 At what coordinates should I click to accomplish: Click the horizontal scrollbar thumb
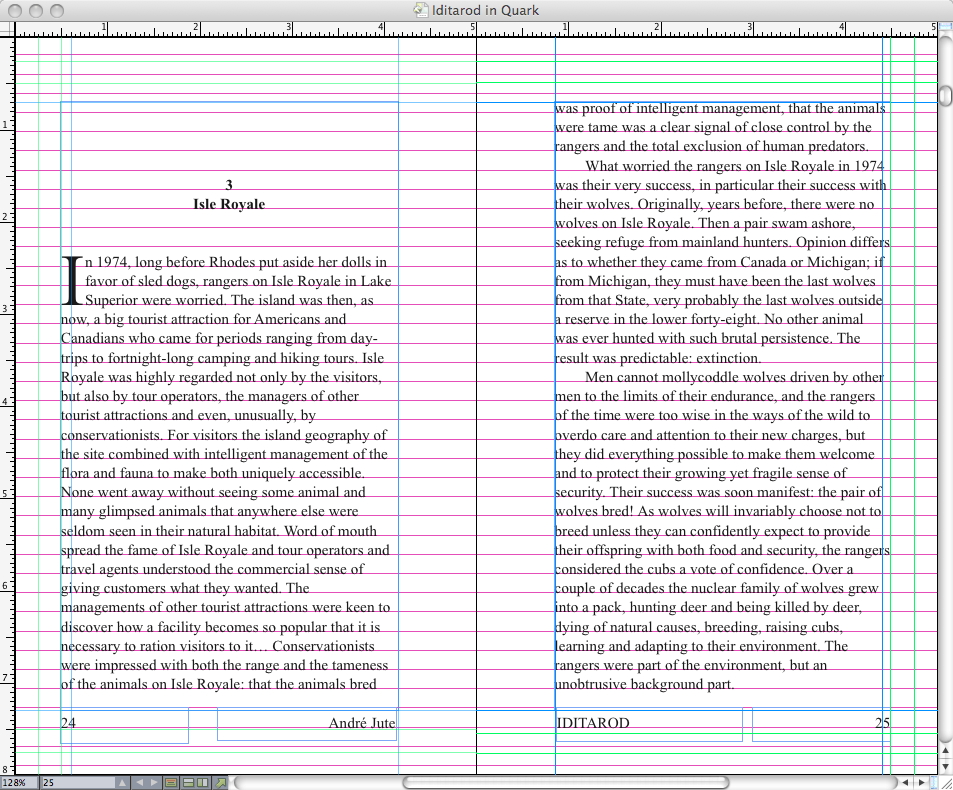point(566,783)
